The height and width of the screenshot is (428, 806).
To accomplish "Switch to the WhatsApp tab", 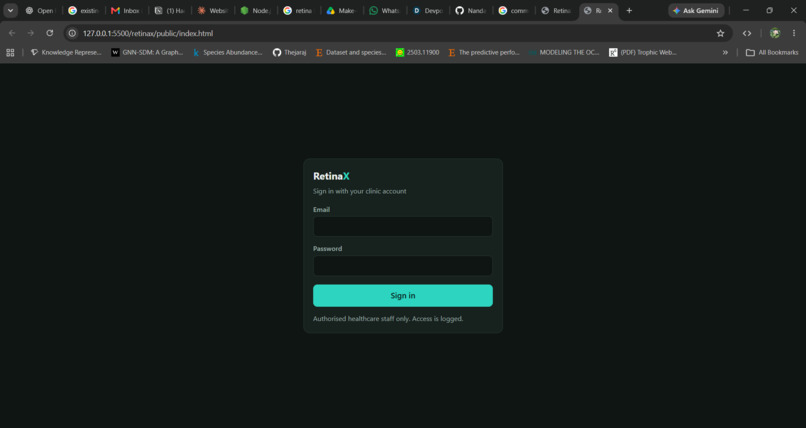I will coord(384,10).
